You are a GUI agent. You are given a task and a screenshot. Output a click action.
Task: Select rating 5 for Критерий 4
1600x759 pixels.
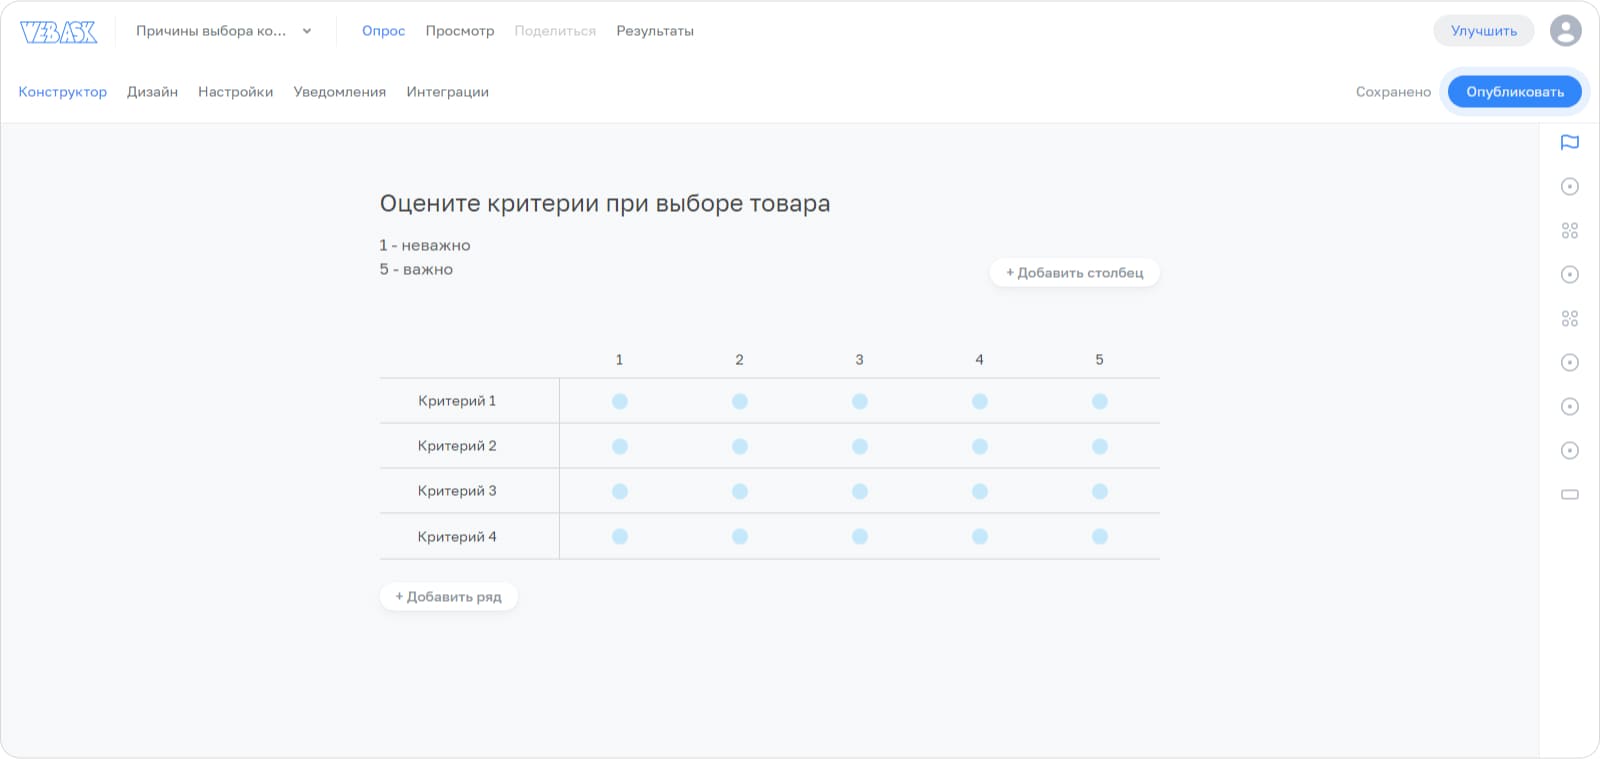pos(1100,537)
